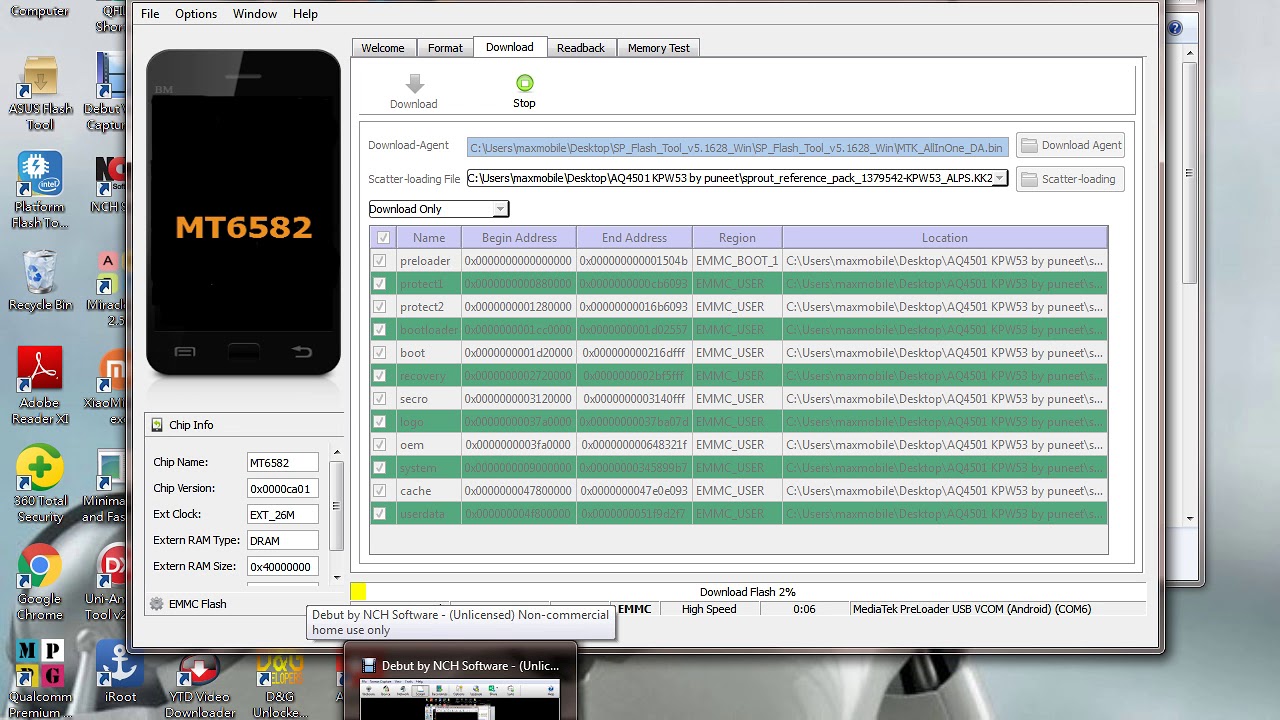Click Chip Info scroll down arrow
Viewport: 1280px width, 720px height.
coord(337,577)
